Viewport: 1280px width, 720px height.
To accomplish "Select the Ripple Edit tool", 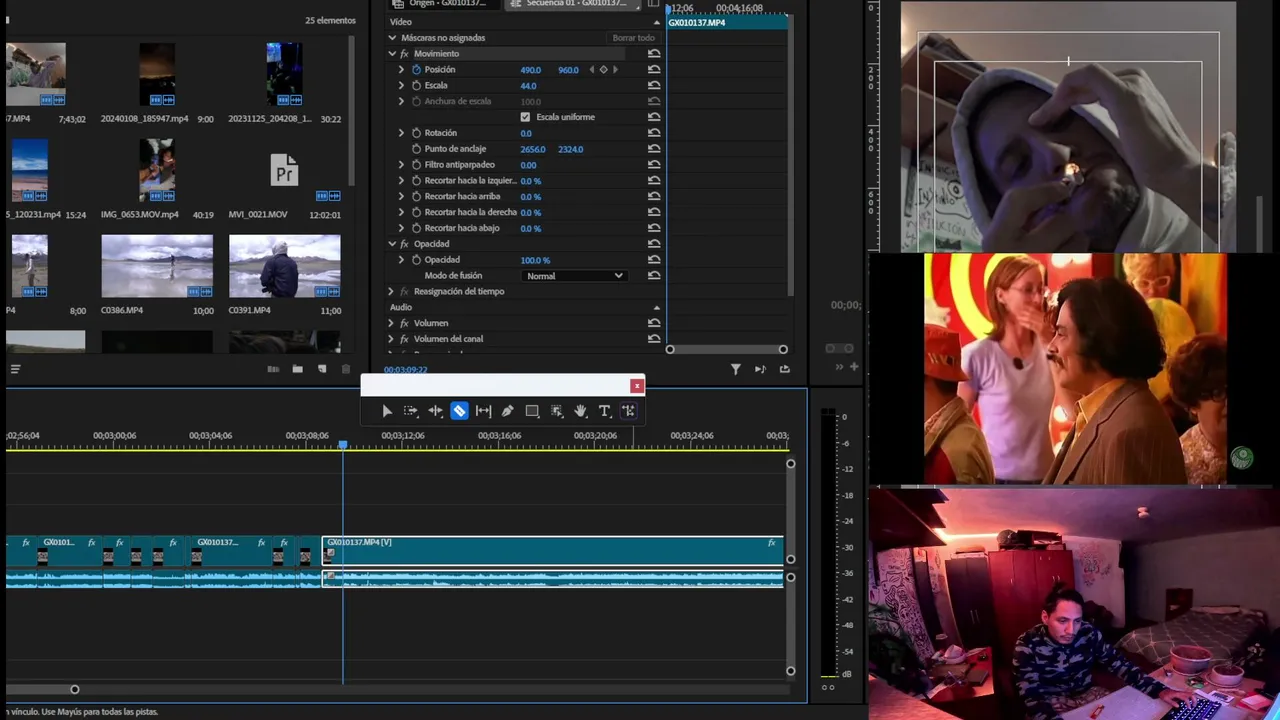I will 435,411.
